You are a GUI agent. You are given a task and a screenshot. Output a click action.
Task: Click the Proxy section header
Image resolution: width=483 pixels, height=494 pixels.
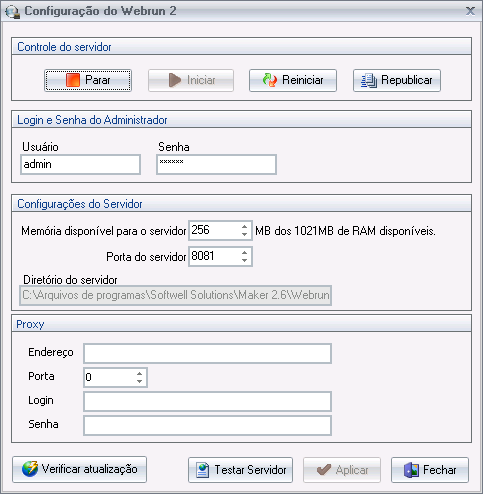(x=241, y=324)
